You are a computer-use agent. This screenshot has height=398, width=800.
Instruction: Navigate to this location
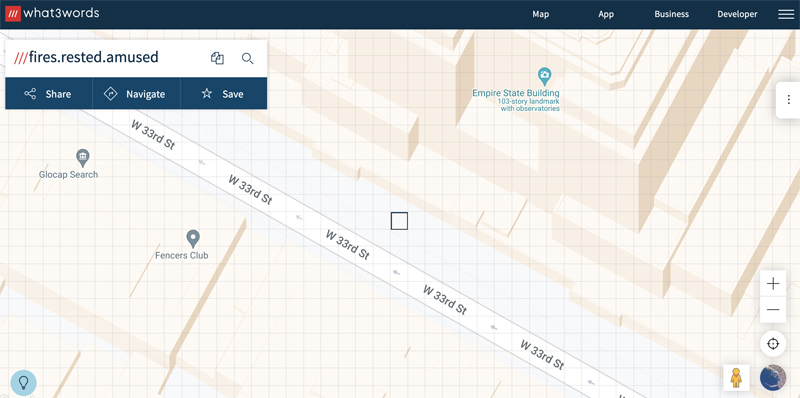click(x=136, y=94)
